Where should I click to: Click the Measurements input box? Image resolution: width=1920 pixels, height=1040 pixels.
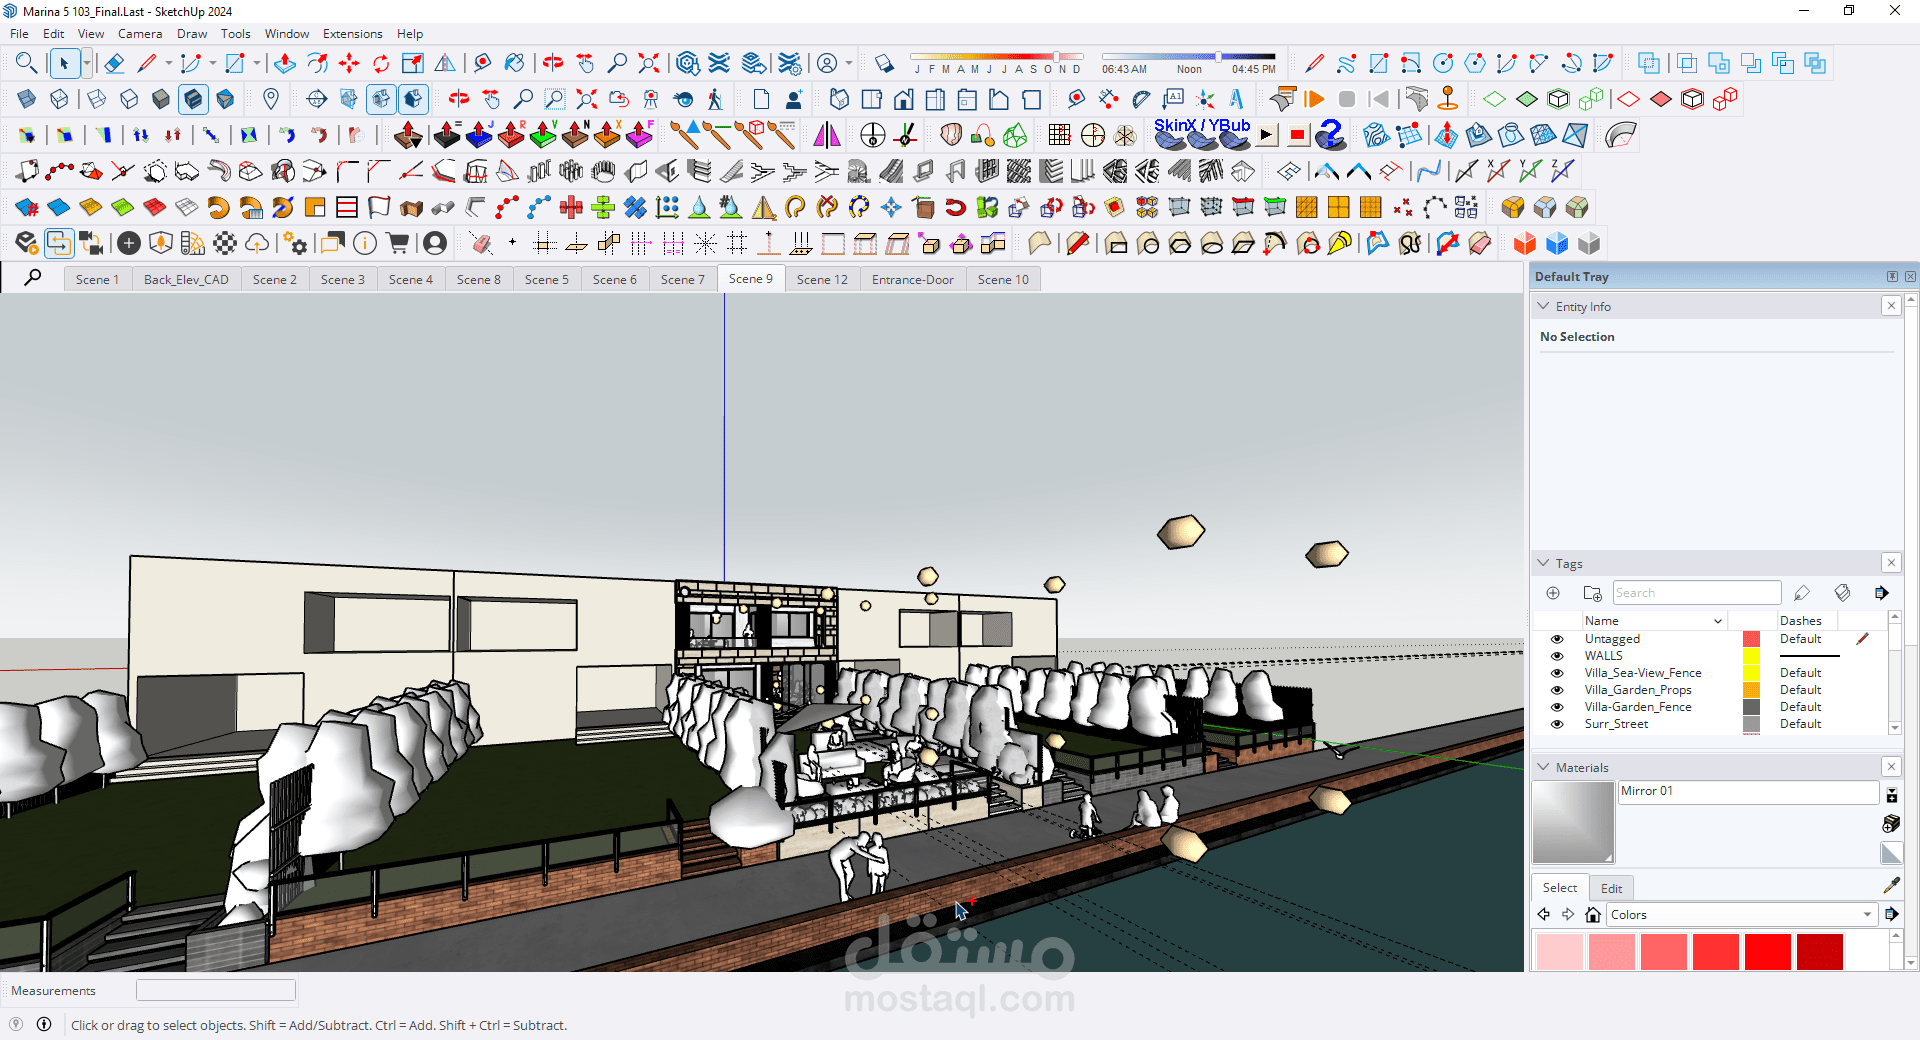[x=216, y=990]
